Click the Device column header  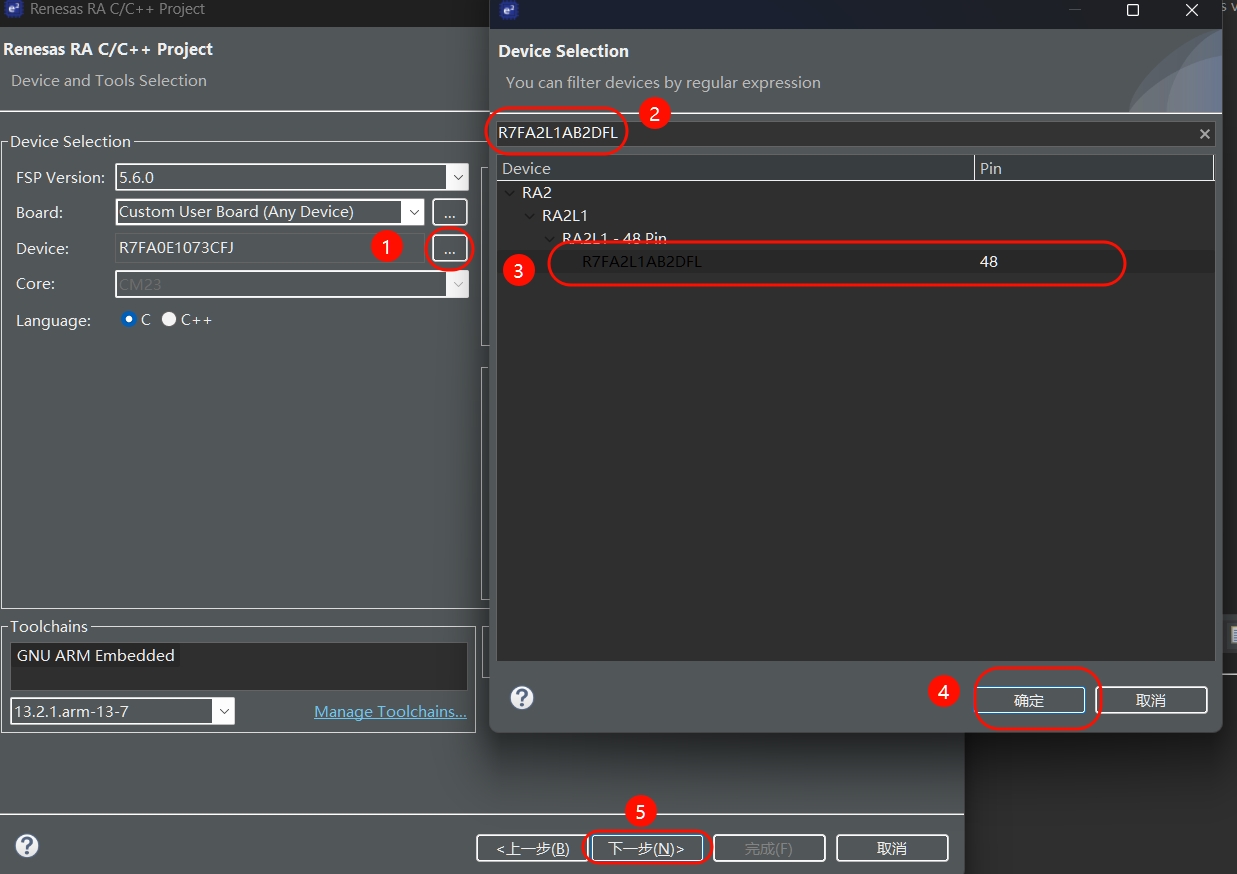(x=735, y=168)
